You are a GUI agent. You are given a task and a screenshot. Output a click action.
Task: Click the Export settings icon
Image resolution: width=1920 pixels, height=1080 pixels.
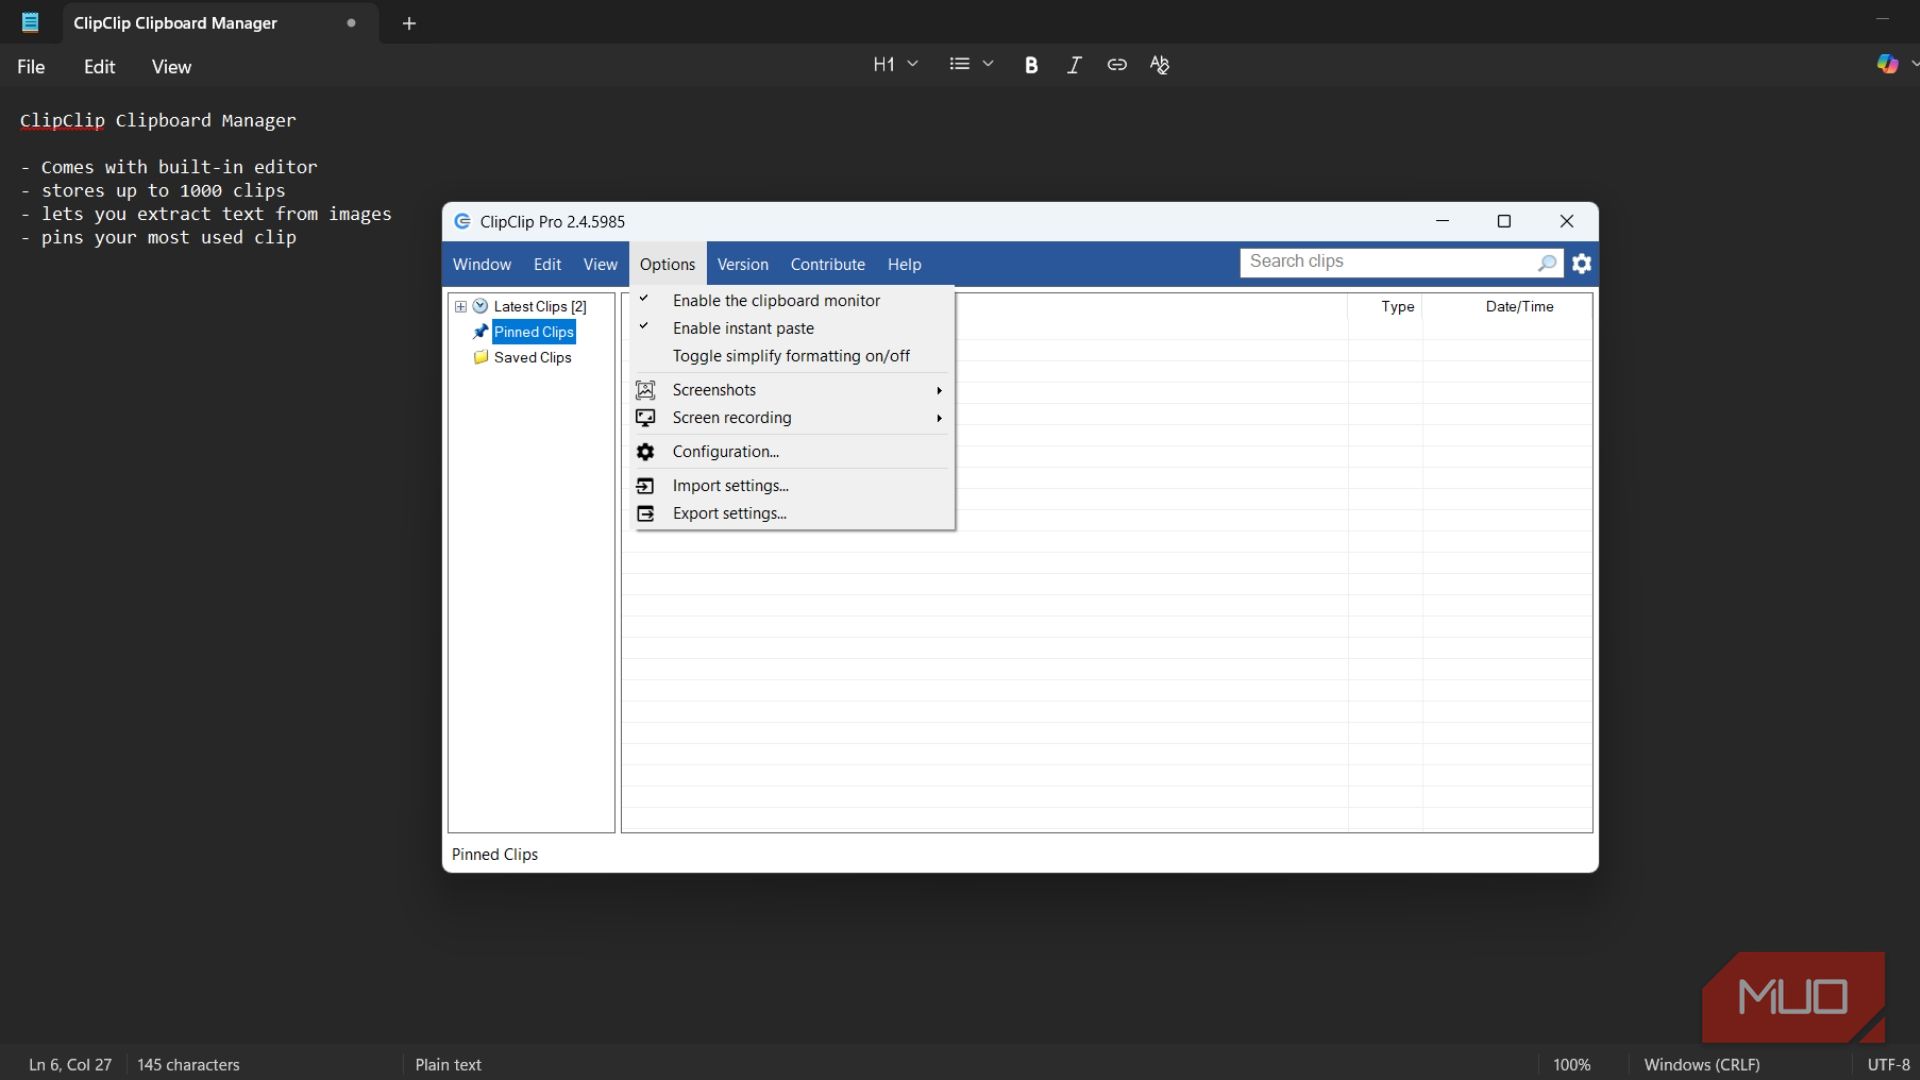click(646, 514)
